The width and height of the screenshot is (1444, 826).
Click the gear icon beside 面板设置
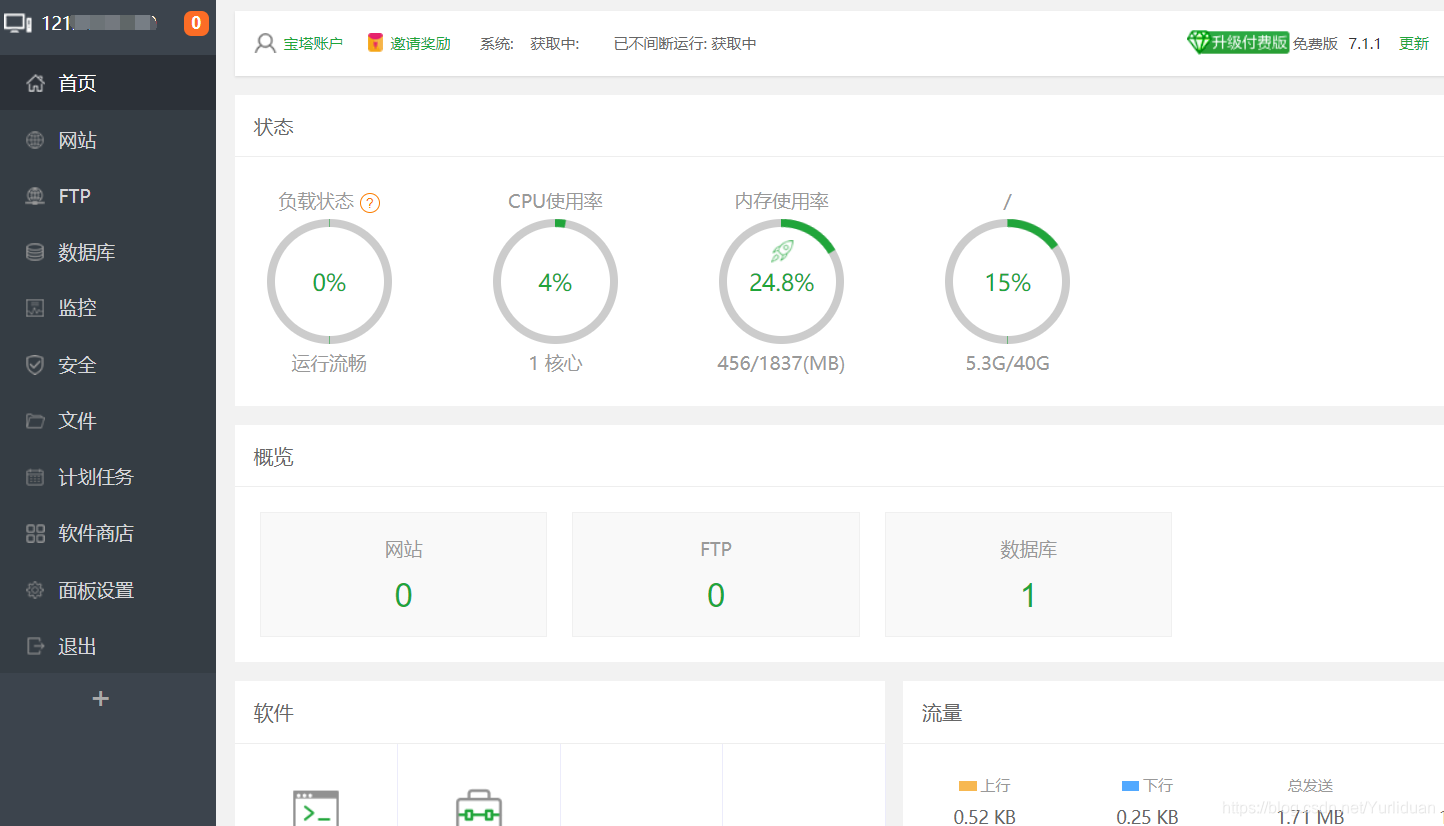(35, 590)
